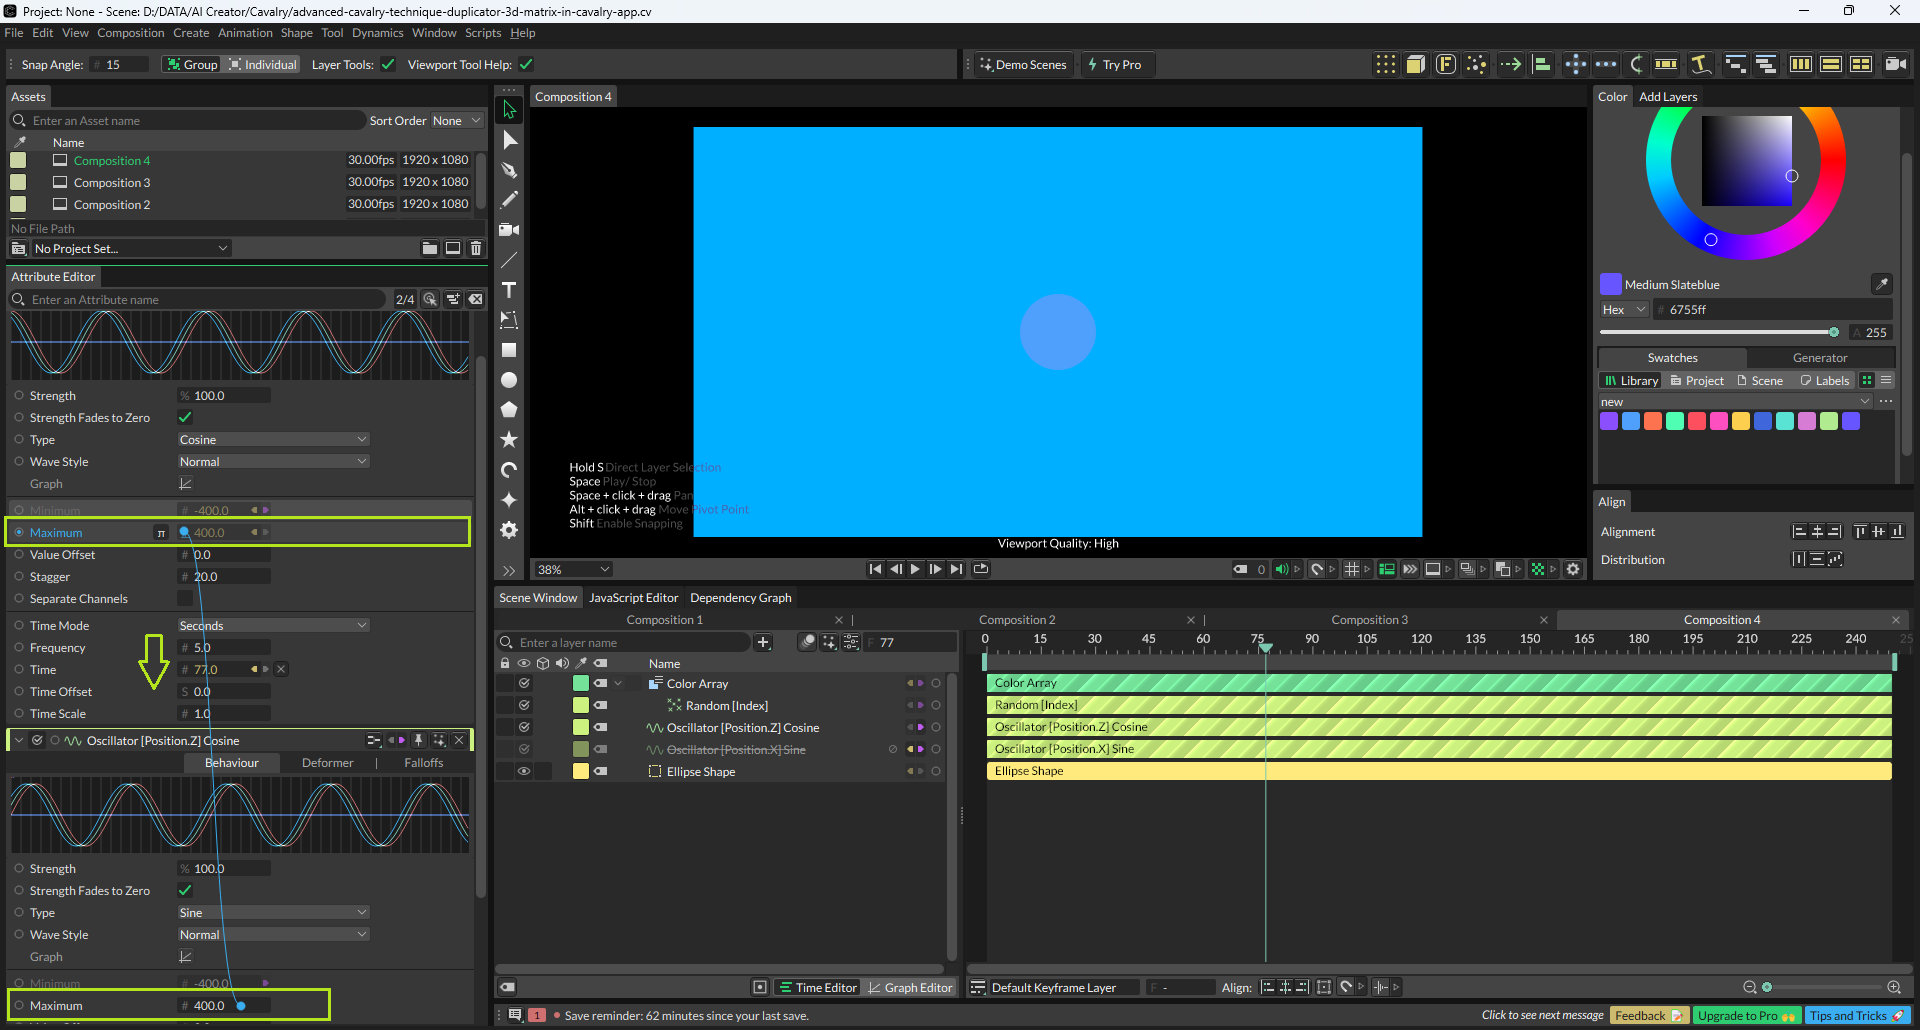Toggle Strength Fades to Zero checkbox
The height and width of the screenshot is (1030, 1920).
pyautogui.click(x=185, y=417)
